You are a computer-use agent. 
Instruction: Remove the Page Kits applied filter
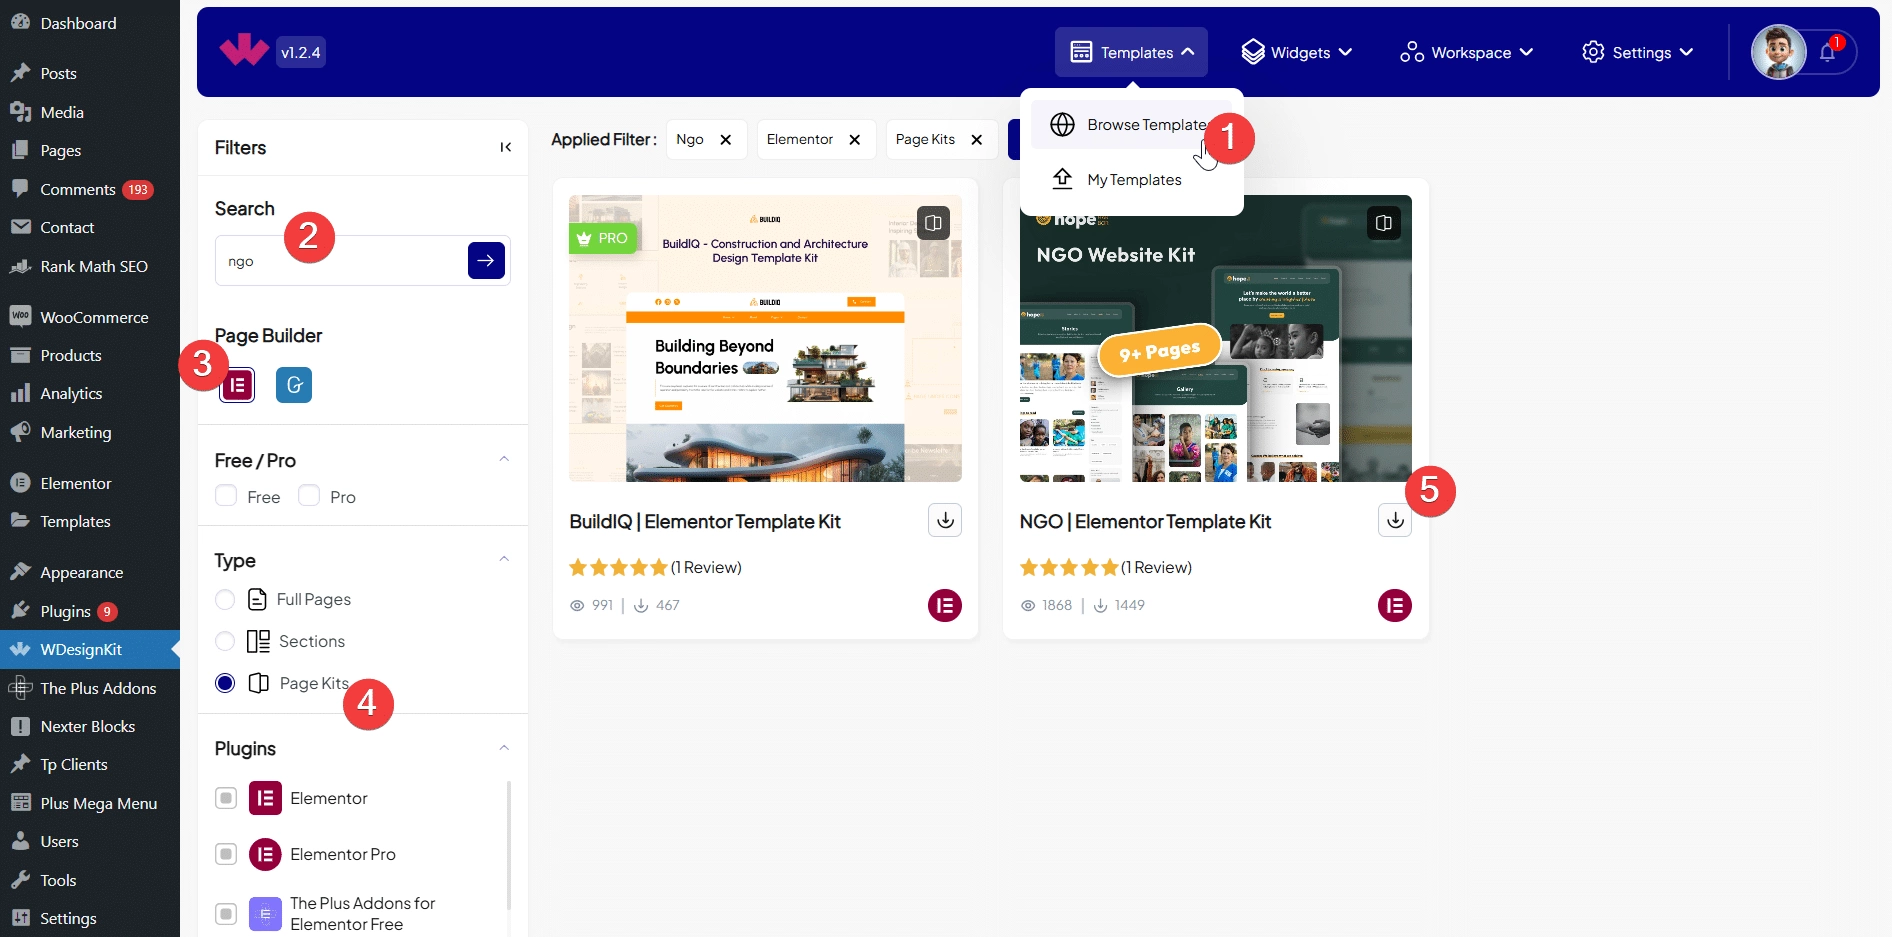pos(977,140)
